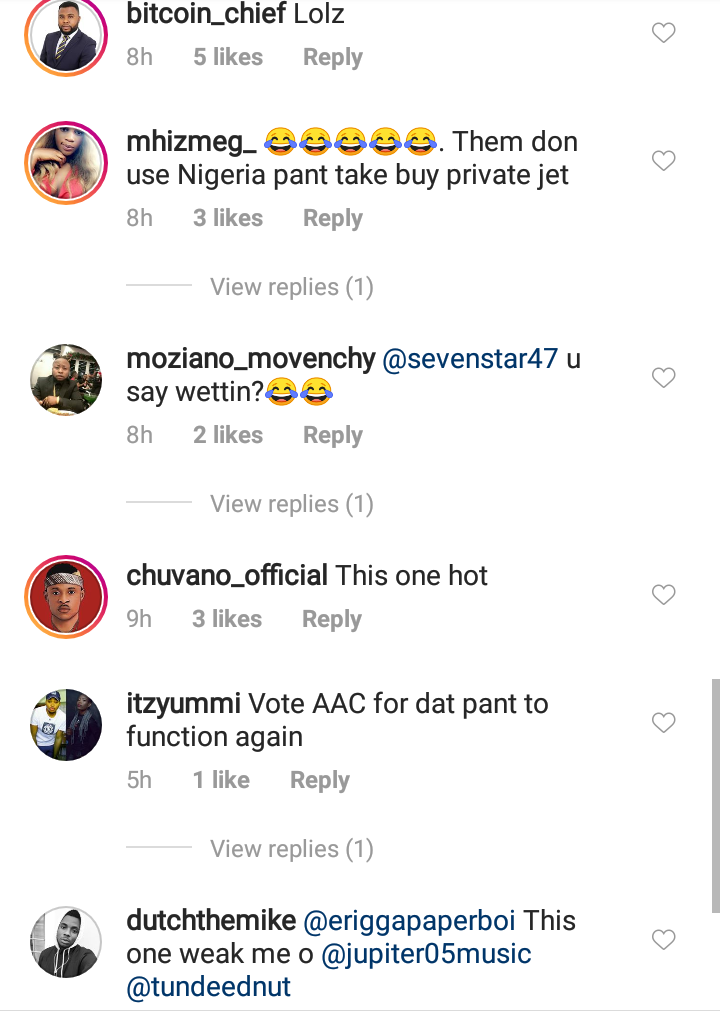Open the @jupiter05music mention
The height and width of the screenshot is (1025, 720).
[x=426, y=954]
